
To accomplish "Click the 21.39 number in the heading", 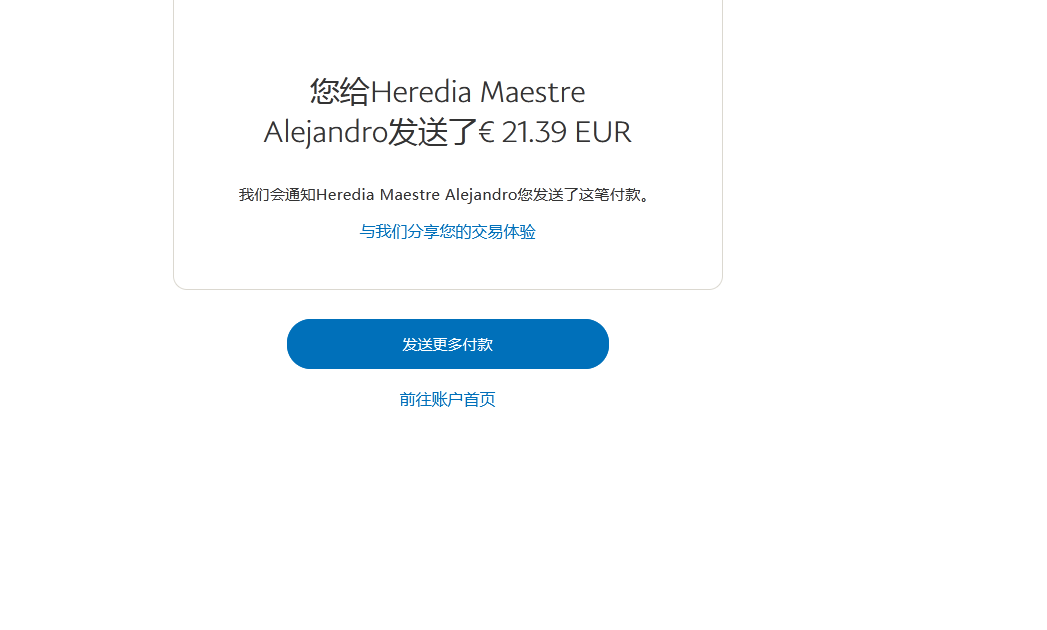I will tap(534, 132).
